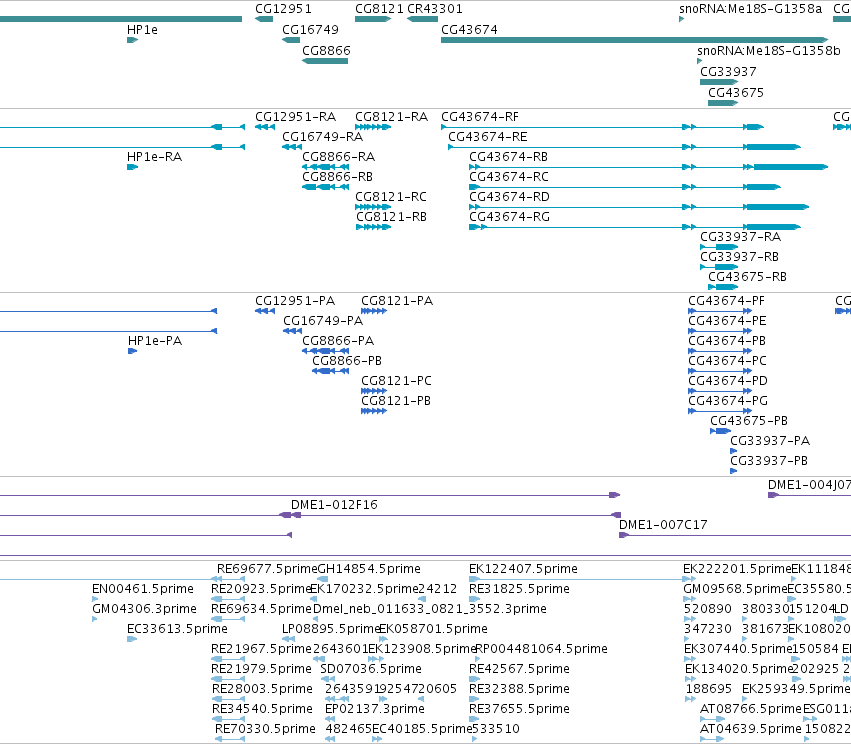Click protein CG43674-PF
Viewport: 851px width, 744px height.
click(720, 311)
